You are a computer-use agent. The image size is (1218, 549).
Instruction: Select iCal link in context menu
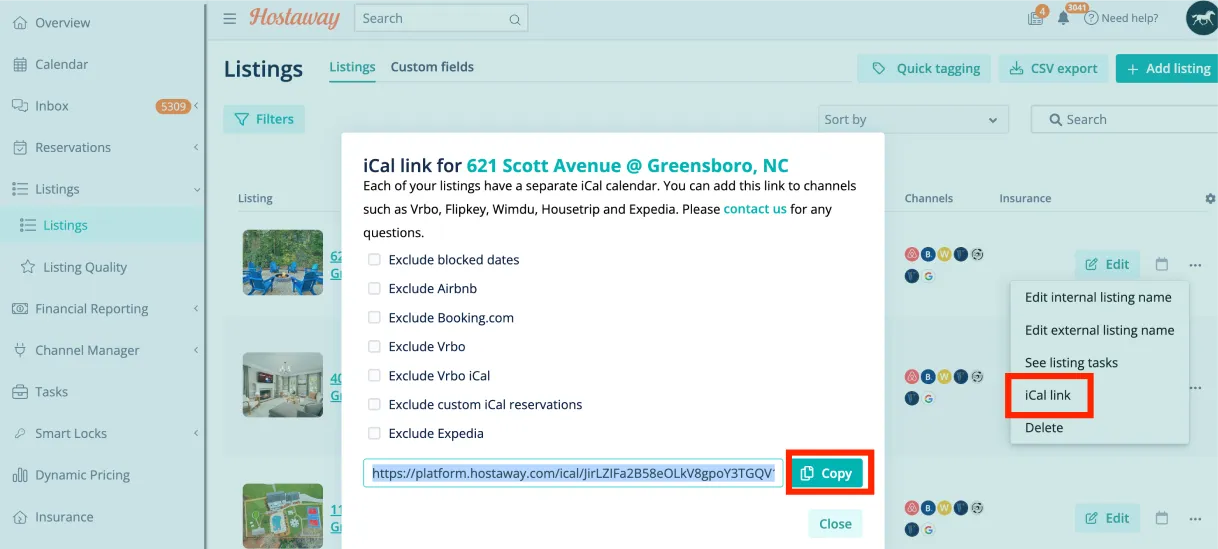pos(1048,395)
